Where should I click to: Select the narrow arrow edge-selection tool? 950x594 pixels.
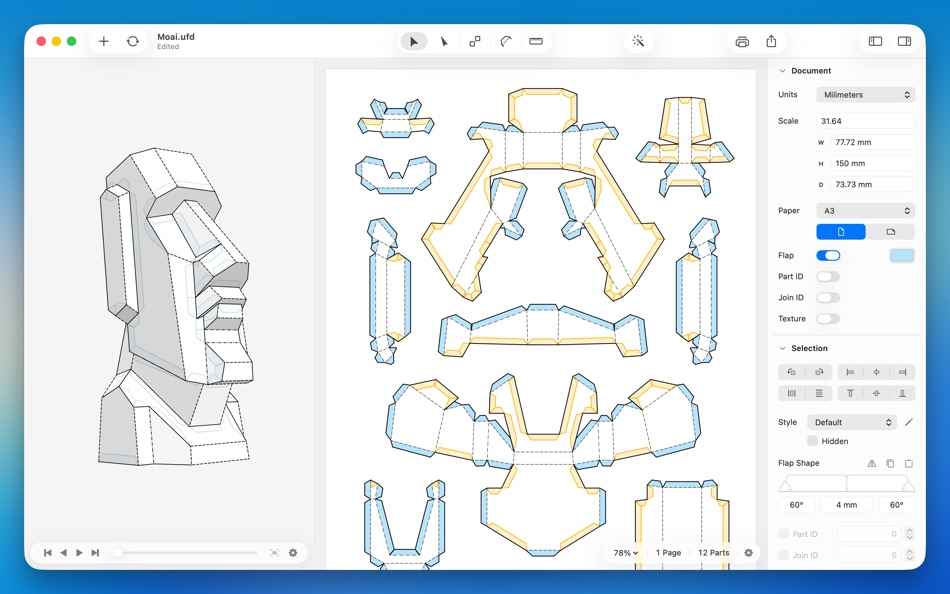click(x=444, y=41)
